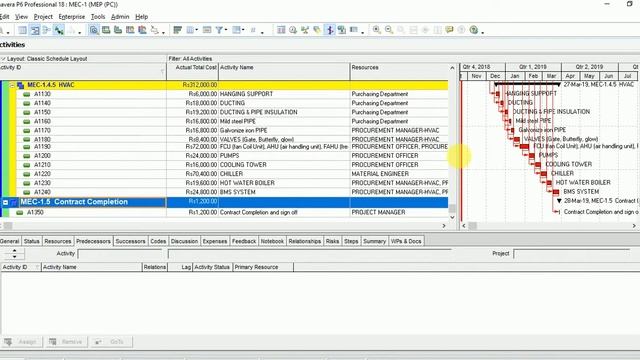The image size is (640, 360).
Task: Switch to the Successors tab
Action: point(130,241)
